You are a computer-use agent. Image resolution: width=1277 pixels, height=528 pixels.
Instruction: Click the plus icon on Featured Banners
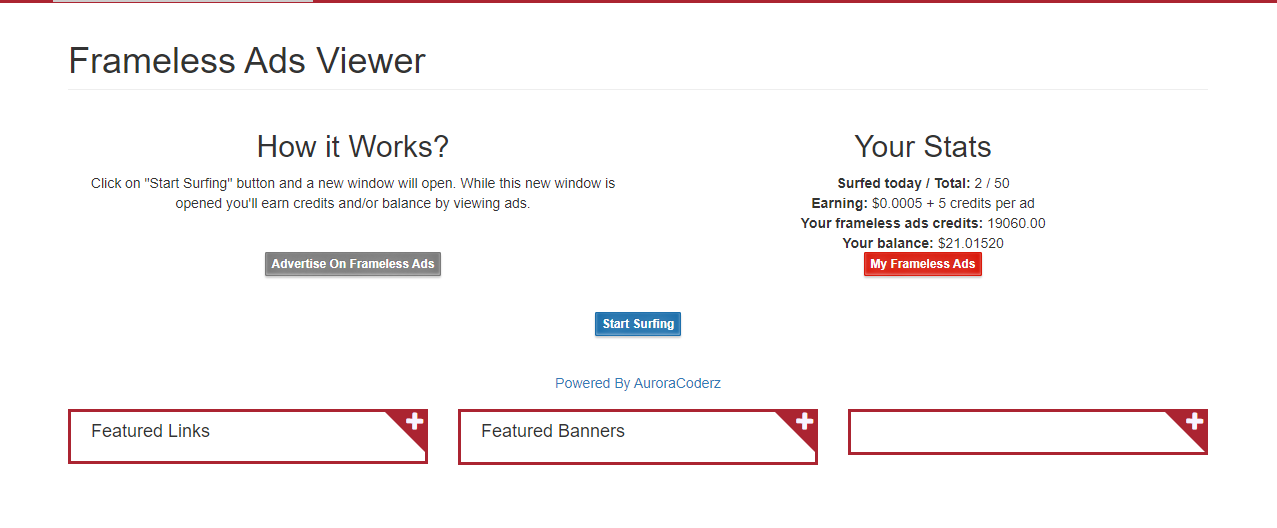805,422
